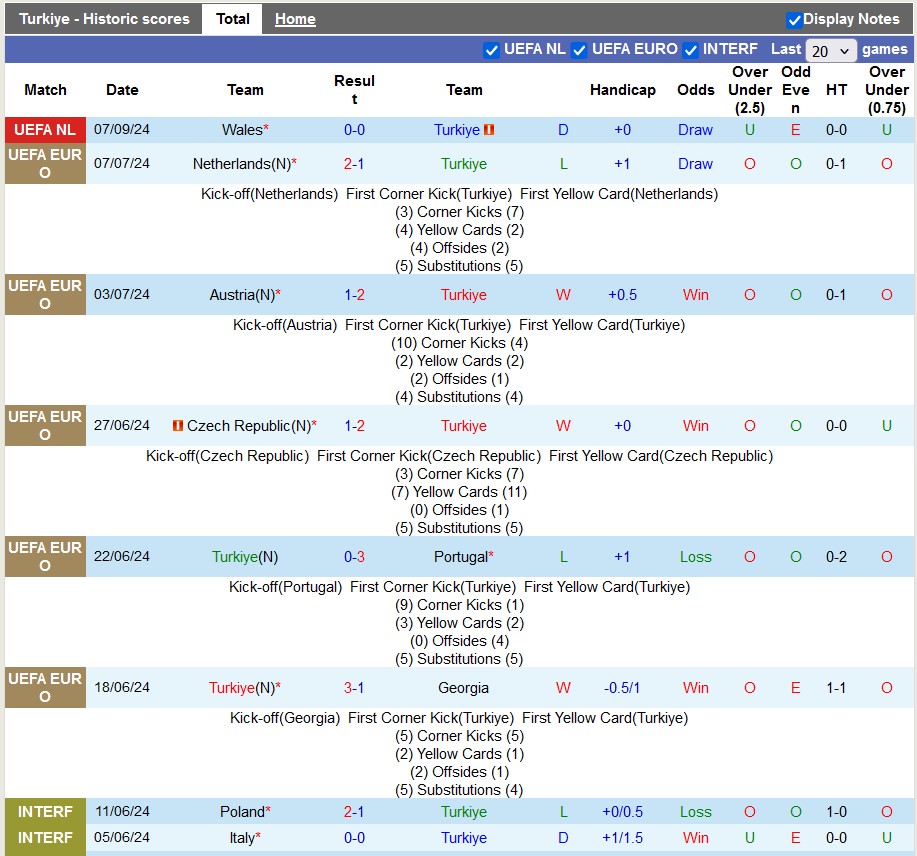Click the 0-3 score against Portugal
This screenshot has width=917, height=856.
(x=354, y=557)
